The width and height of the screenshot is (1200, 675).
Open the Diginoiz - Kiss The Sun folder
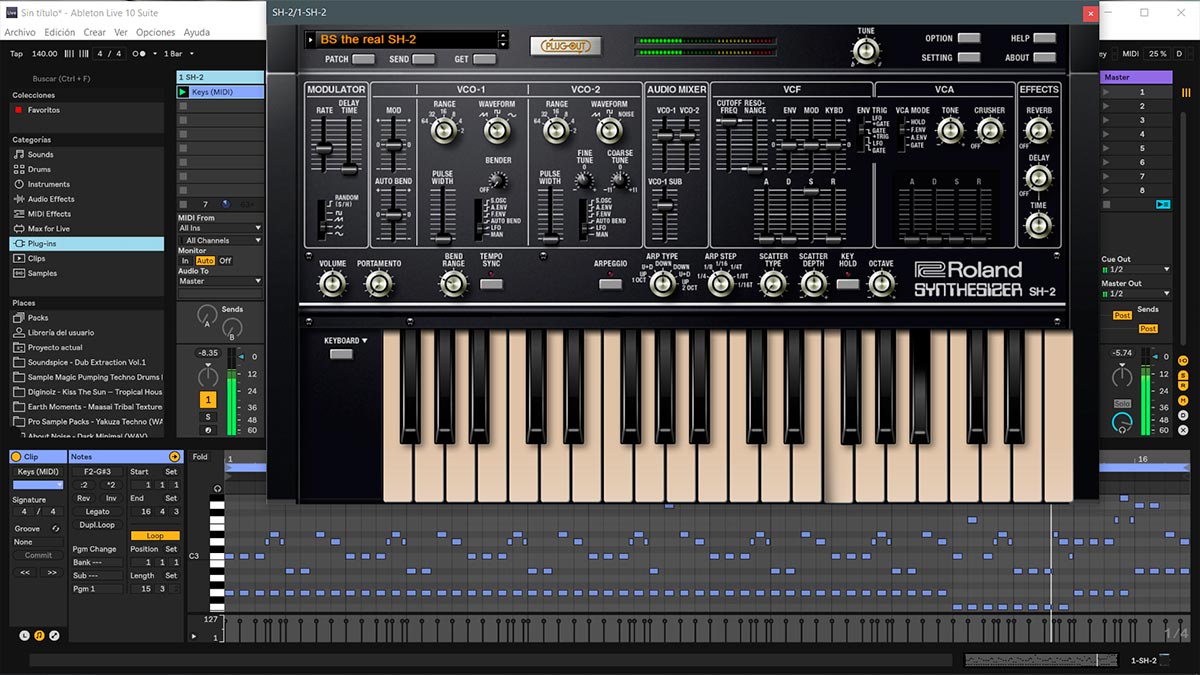pyautogui.click(x=86, y=392)
